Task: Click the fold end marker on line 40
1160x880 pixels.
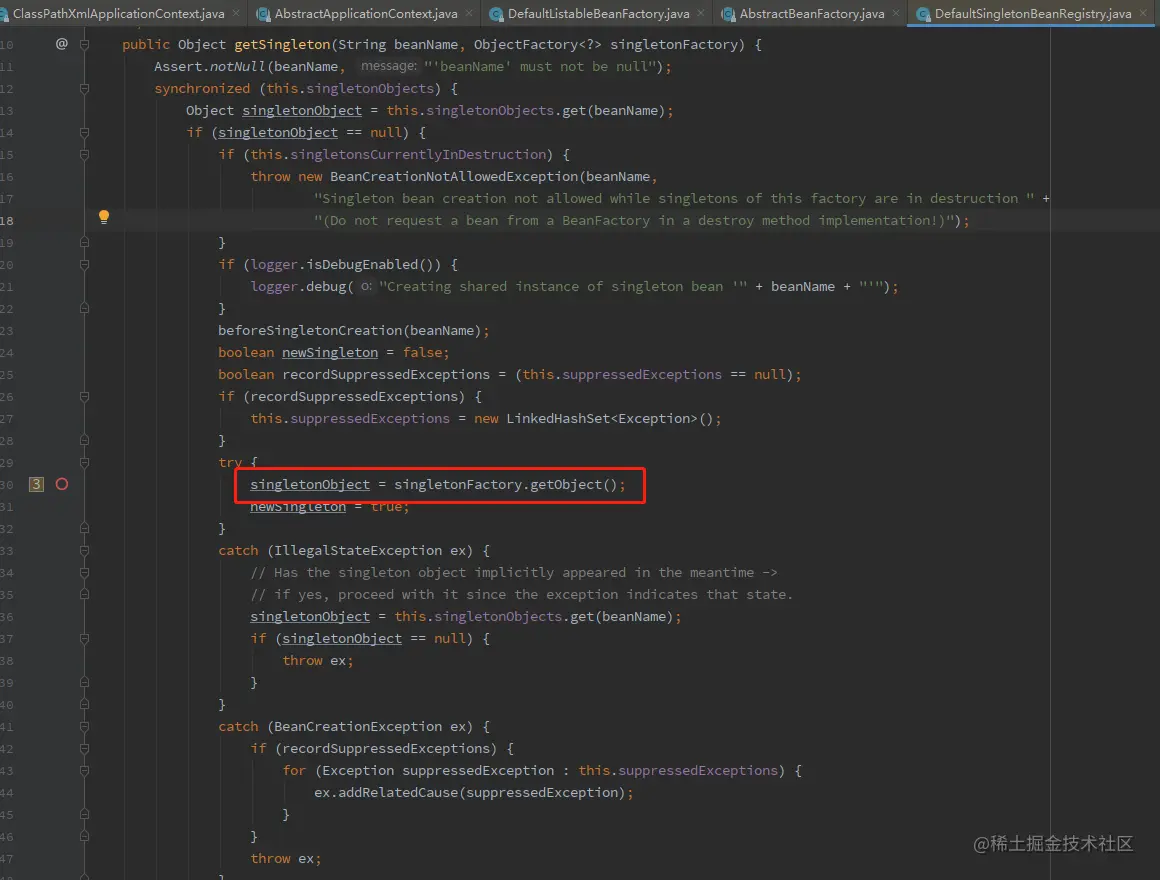Action: pos(84,705)
